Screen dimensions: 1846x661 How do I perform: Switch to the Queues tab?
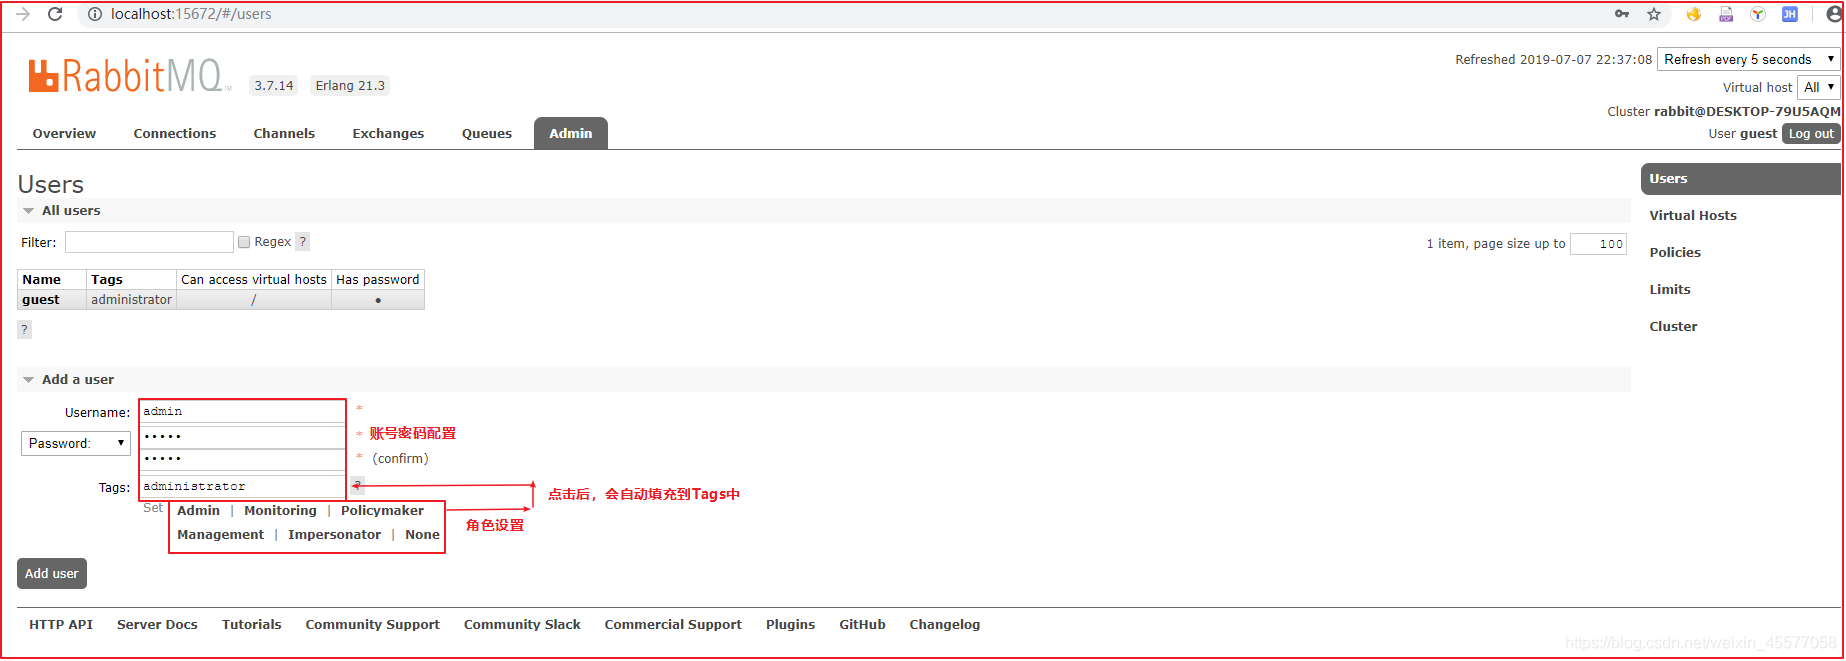487,133
